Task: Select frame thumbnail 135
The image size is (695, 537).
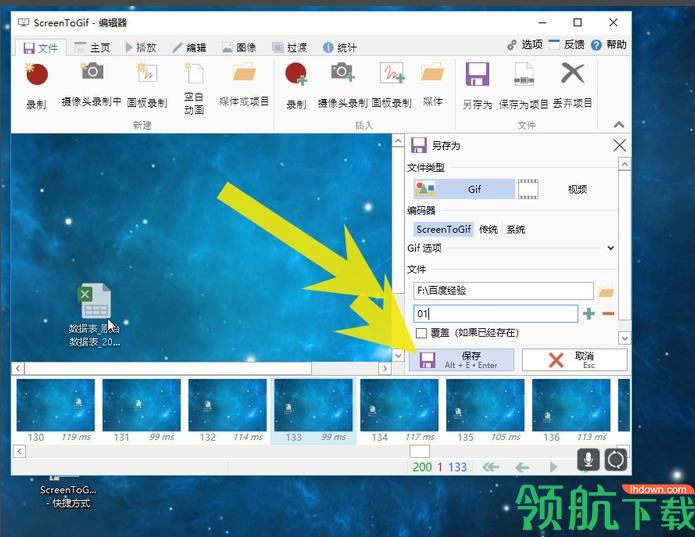Action: click(485, 411)
